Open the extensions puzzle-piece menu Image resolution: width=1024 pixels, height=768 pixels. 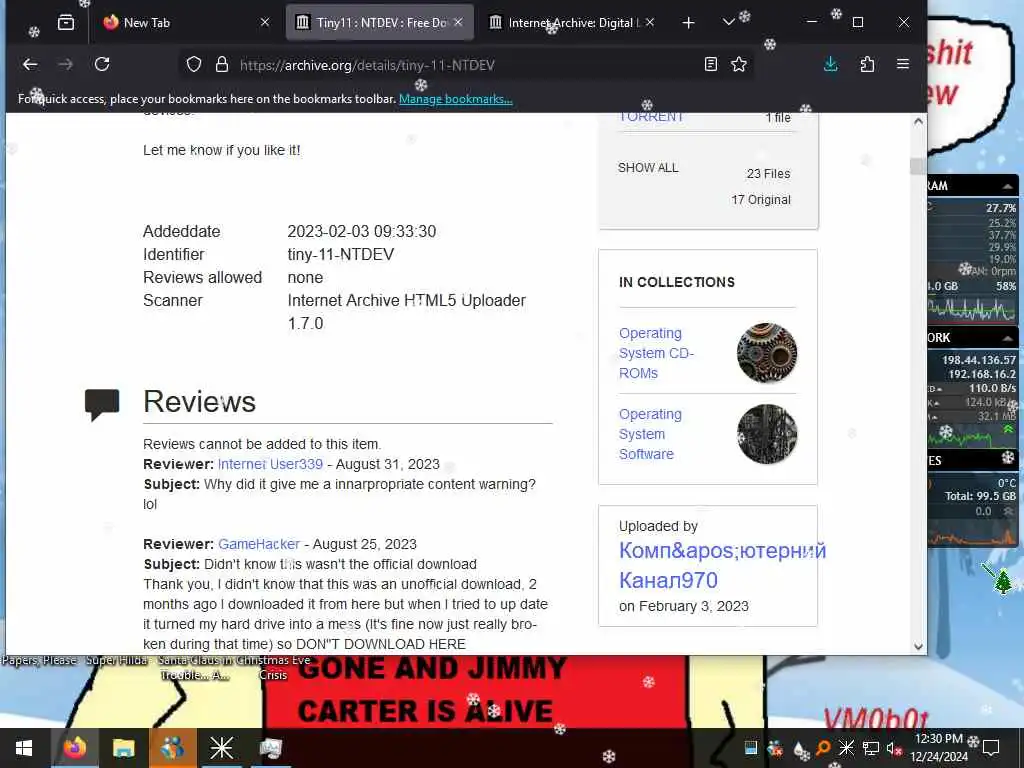pyautogui.click(x=867, y=64)
